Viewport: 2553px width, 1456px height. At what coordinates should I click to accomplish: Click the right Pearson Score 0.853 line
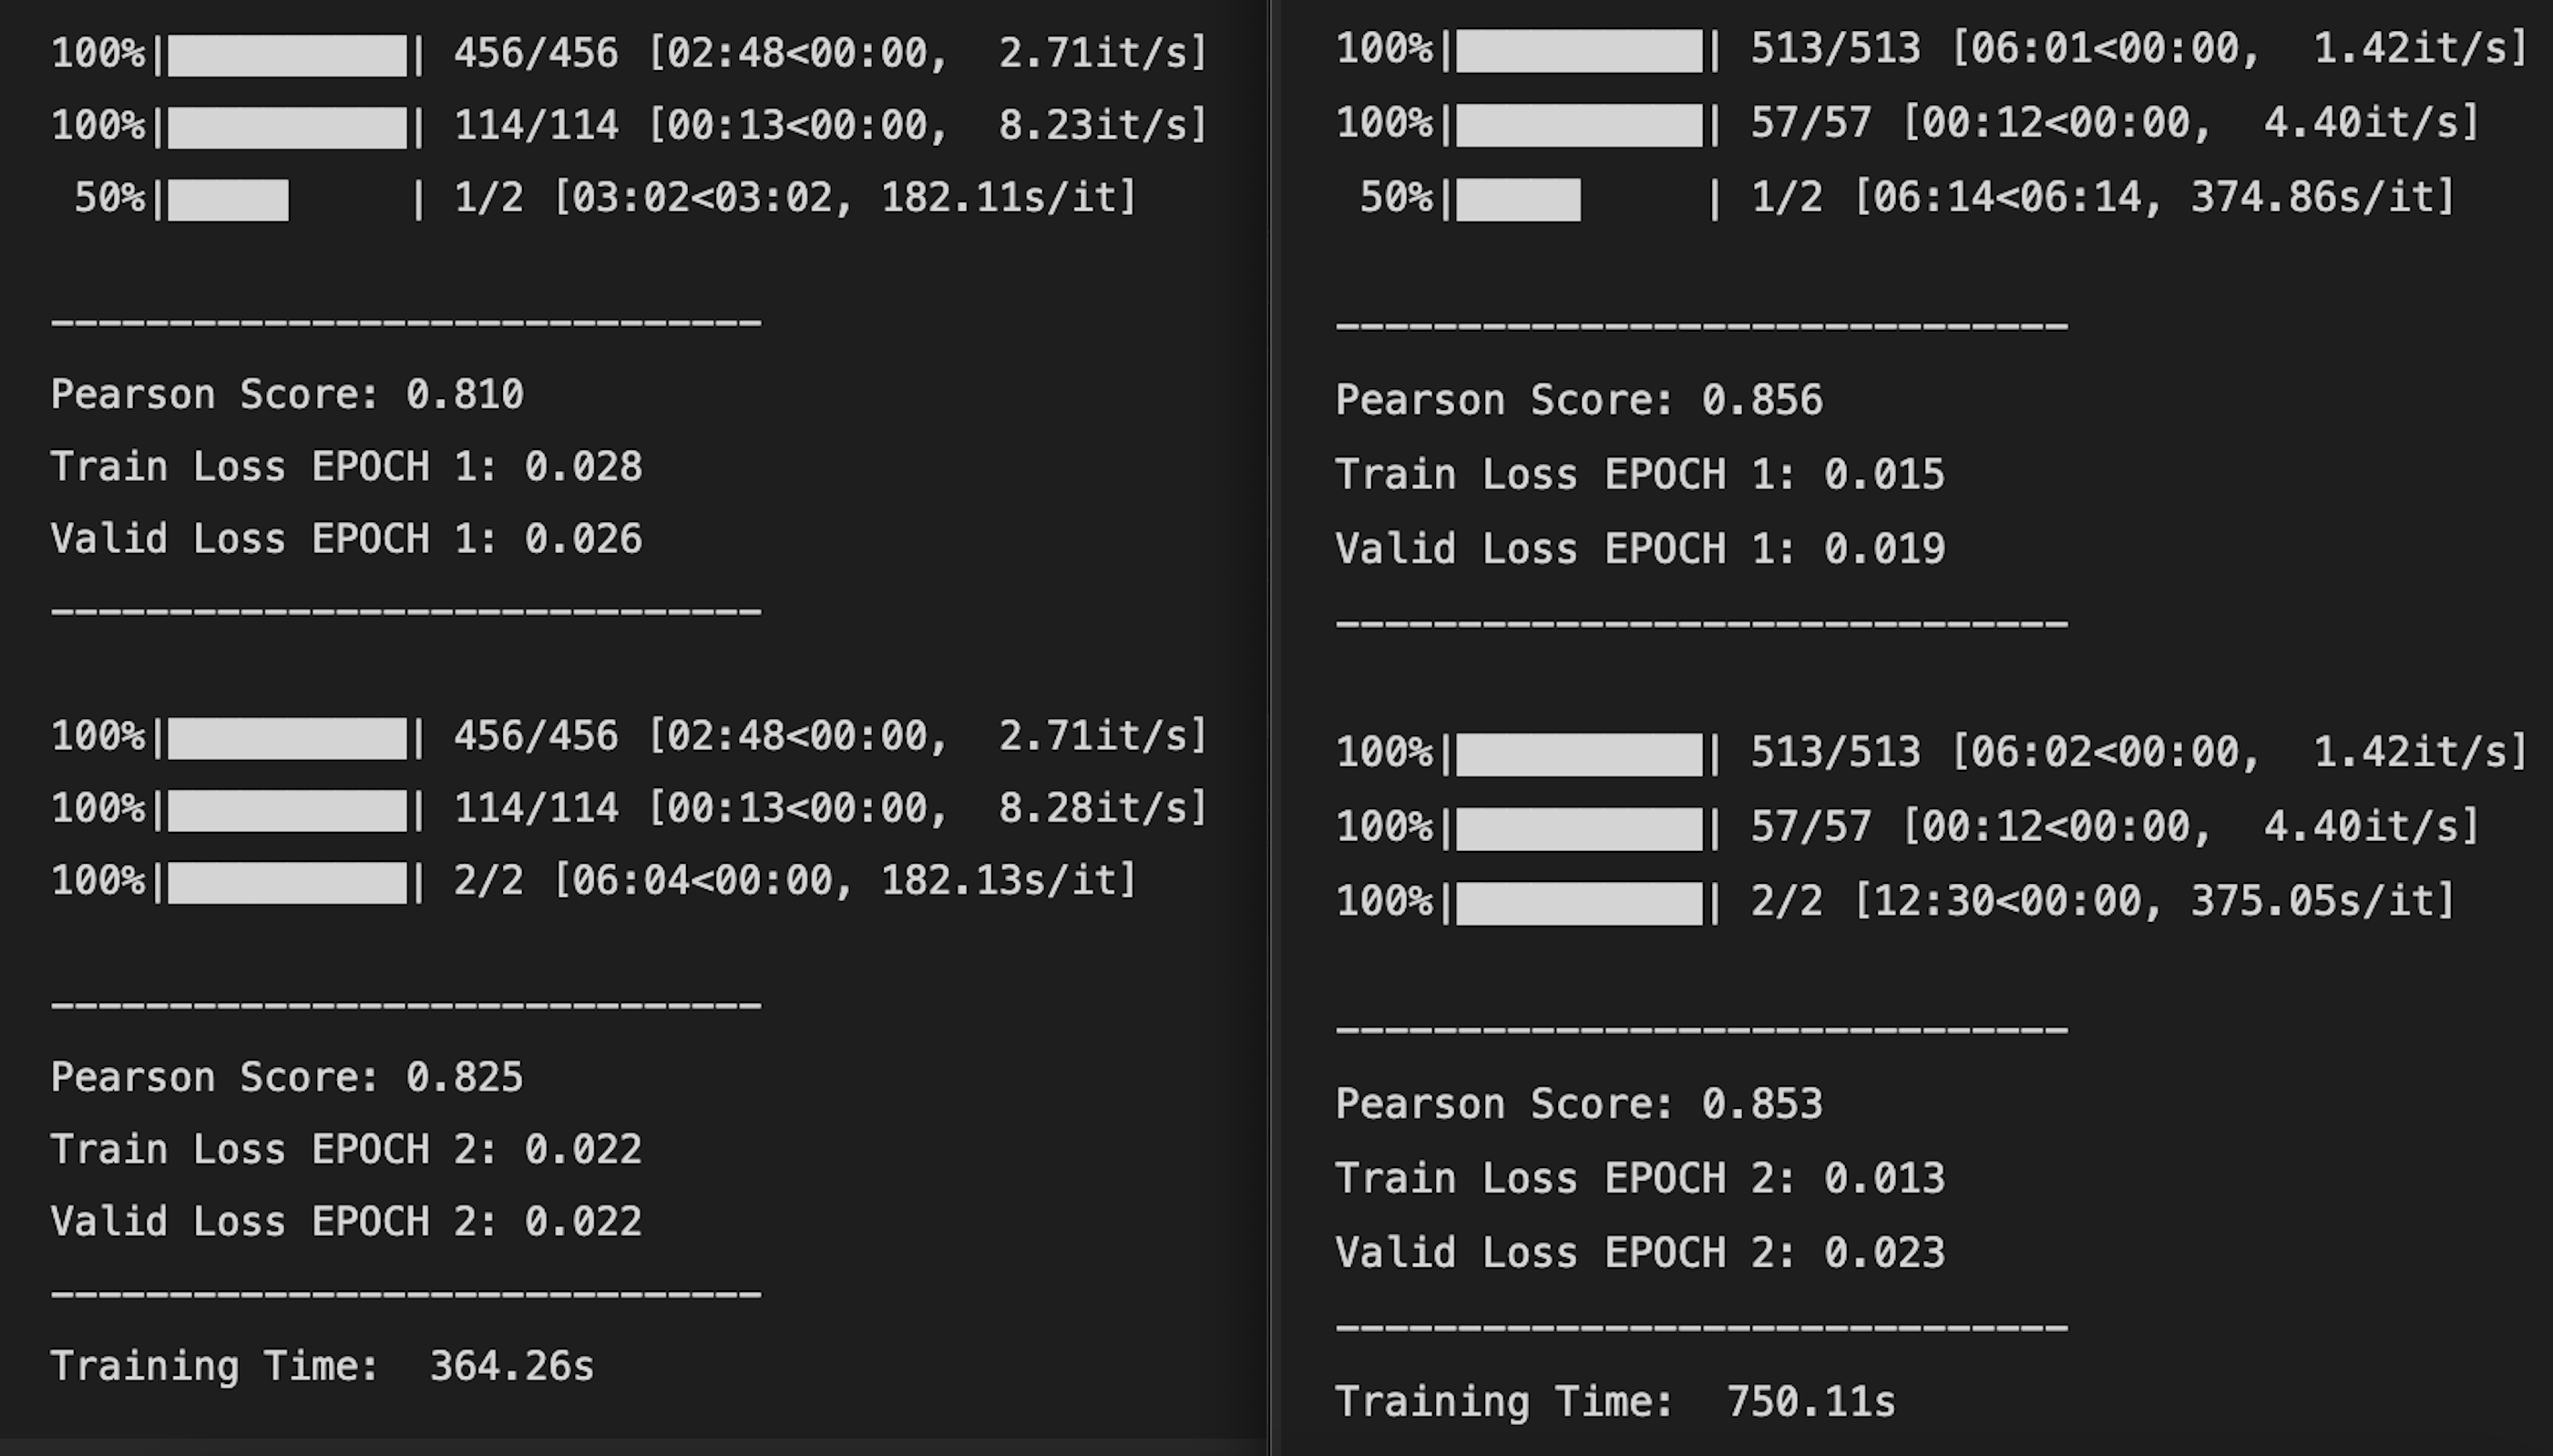coord(1579,1104)
